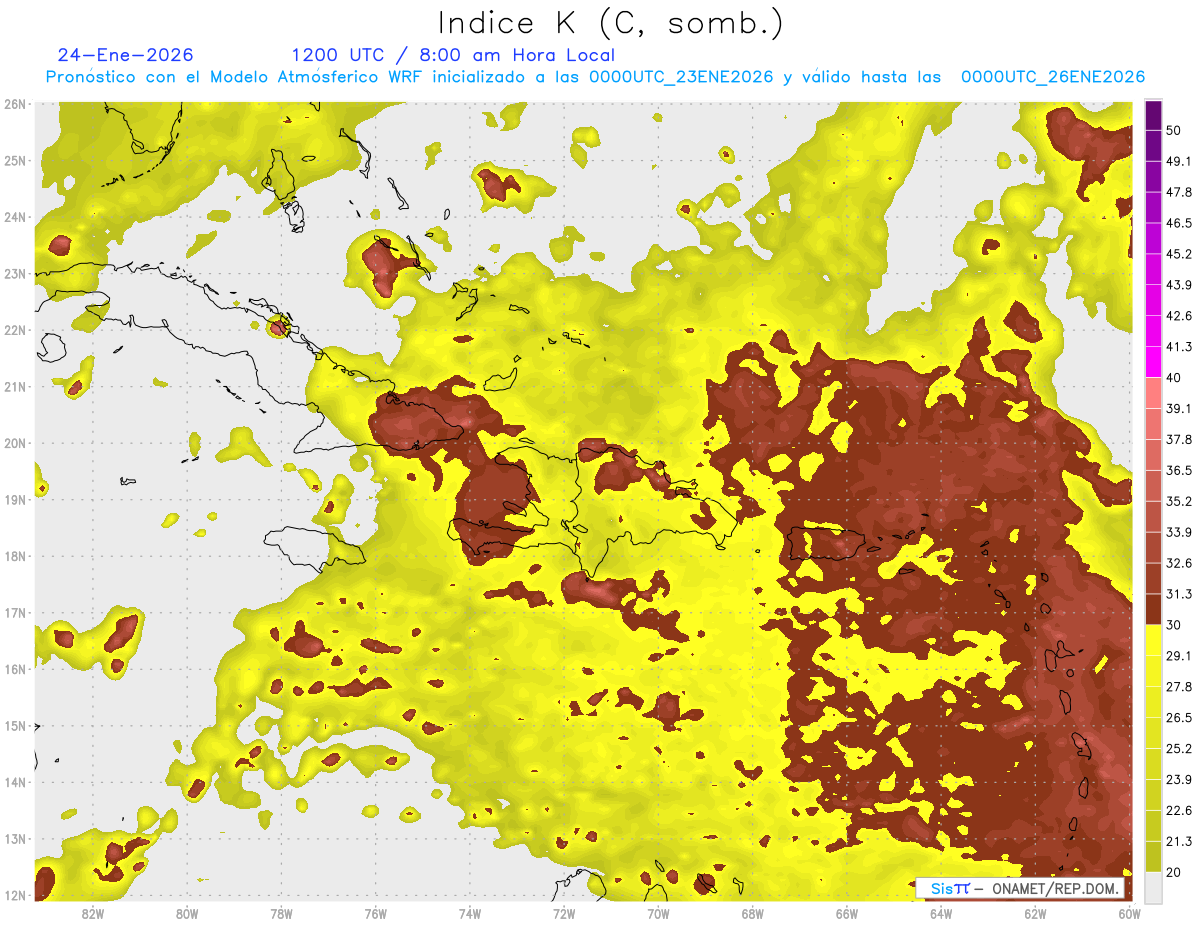Click the colorbar value '45.2'
The height and width of the screenshot is (927, 1200).
point(1179,254)
